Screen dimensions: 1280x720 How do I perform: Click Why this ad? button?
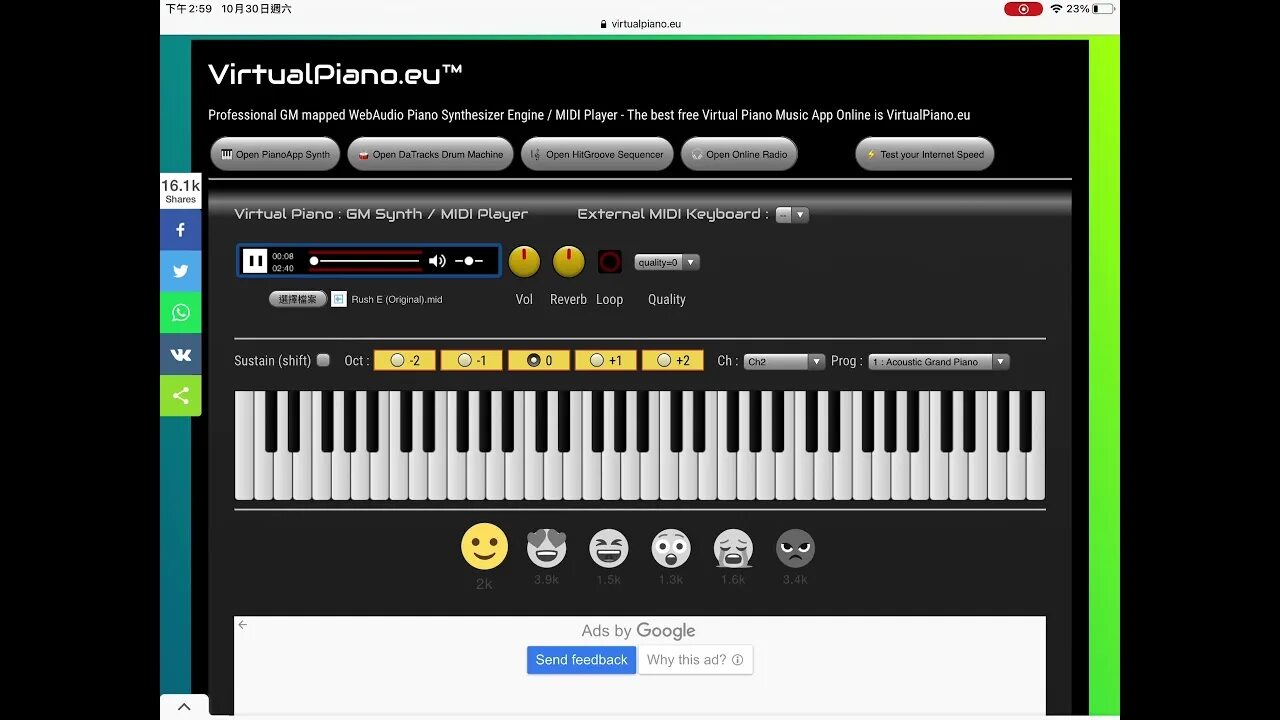click(x=695, y=660)
